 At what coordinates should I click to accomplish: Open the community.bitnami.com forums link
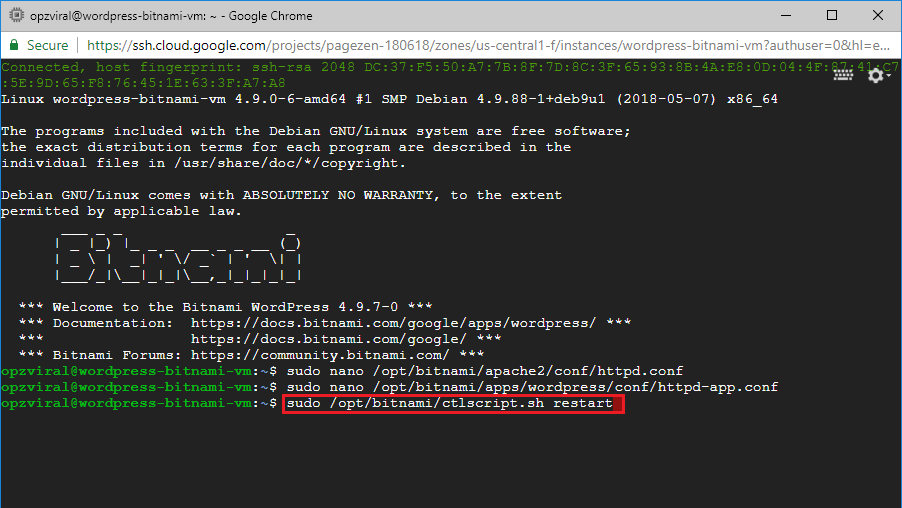pyautogui.click(x=320, y=355)
